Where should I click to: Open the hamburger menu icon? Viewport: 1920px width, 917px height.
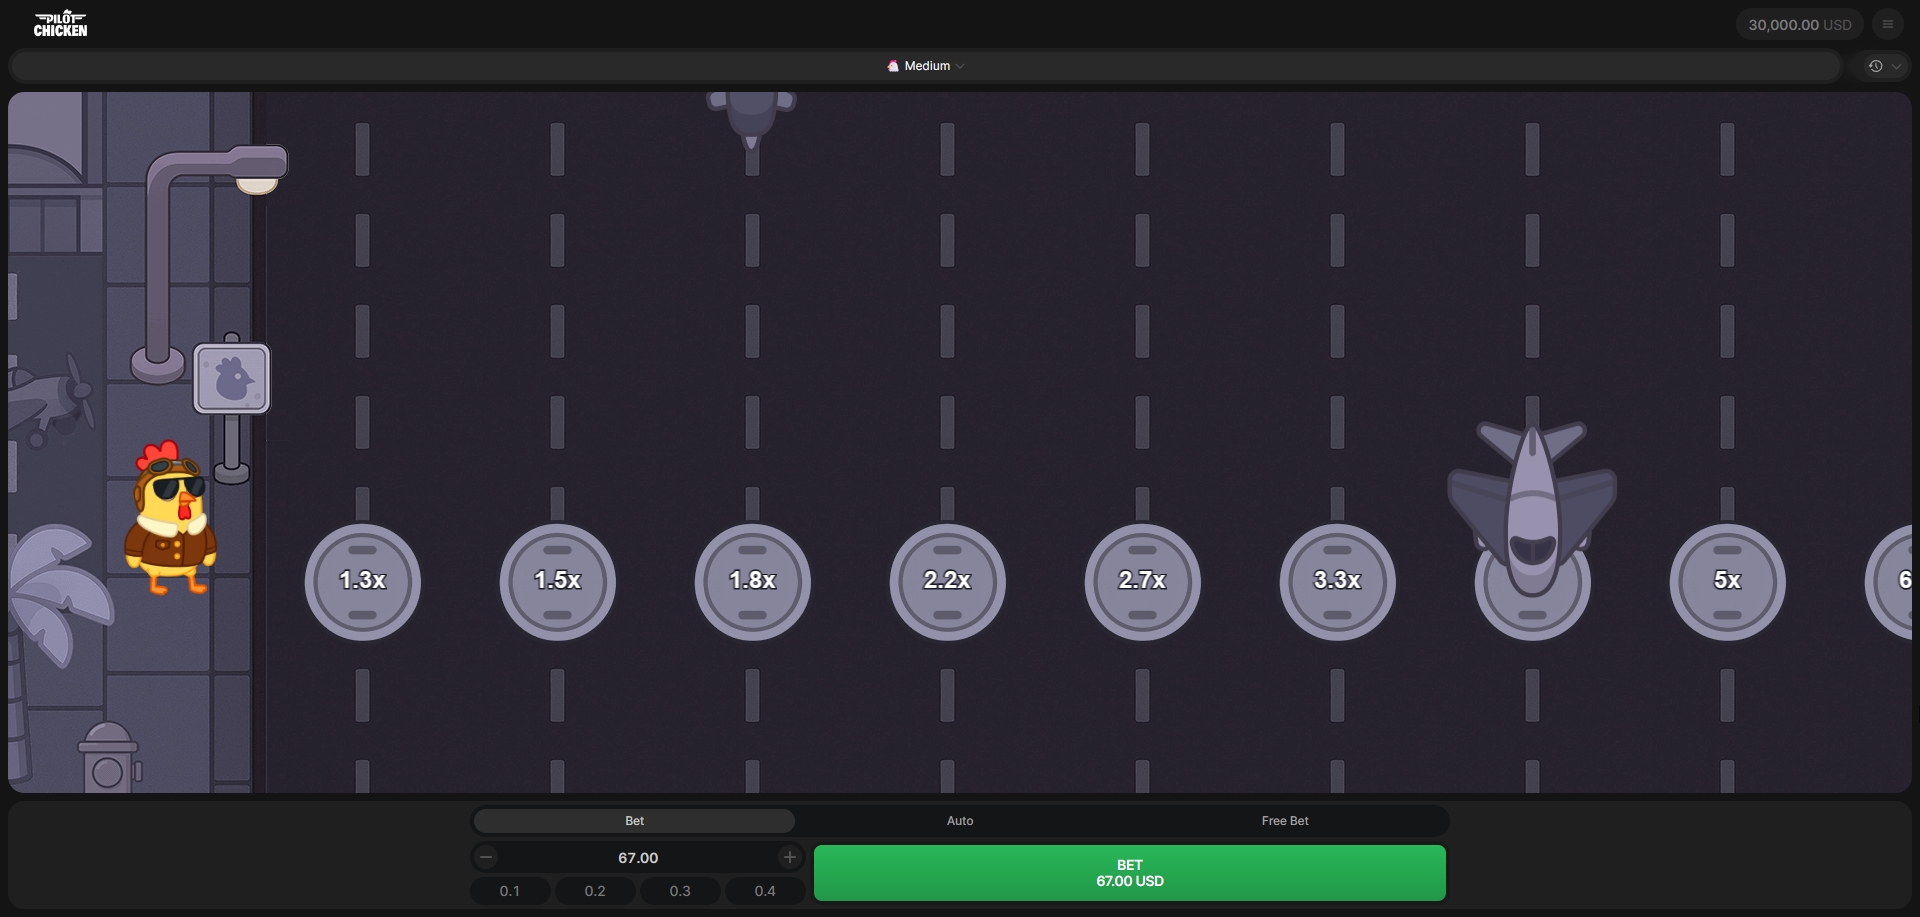click(x=1887, y=24)
